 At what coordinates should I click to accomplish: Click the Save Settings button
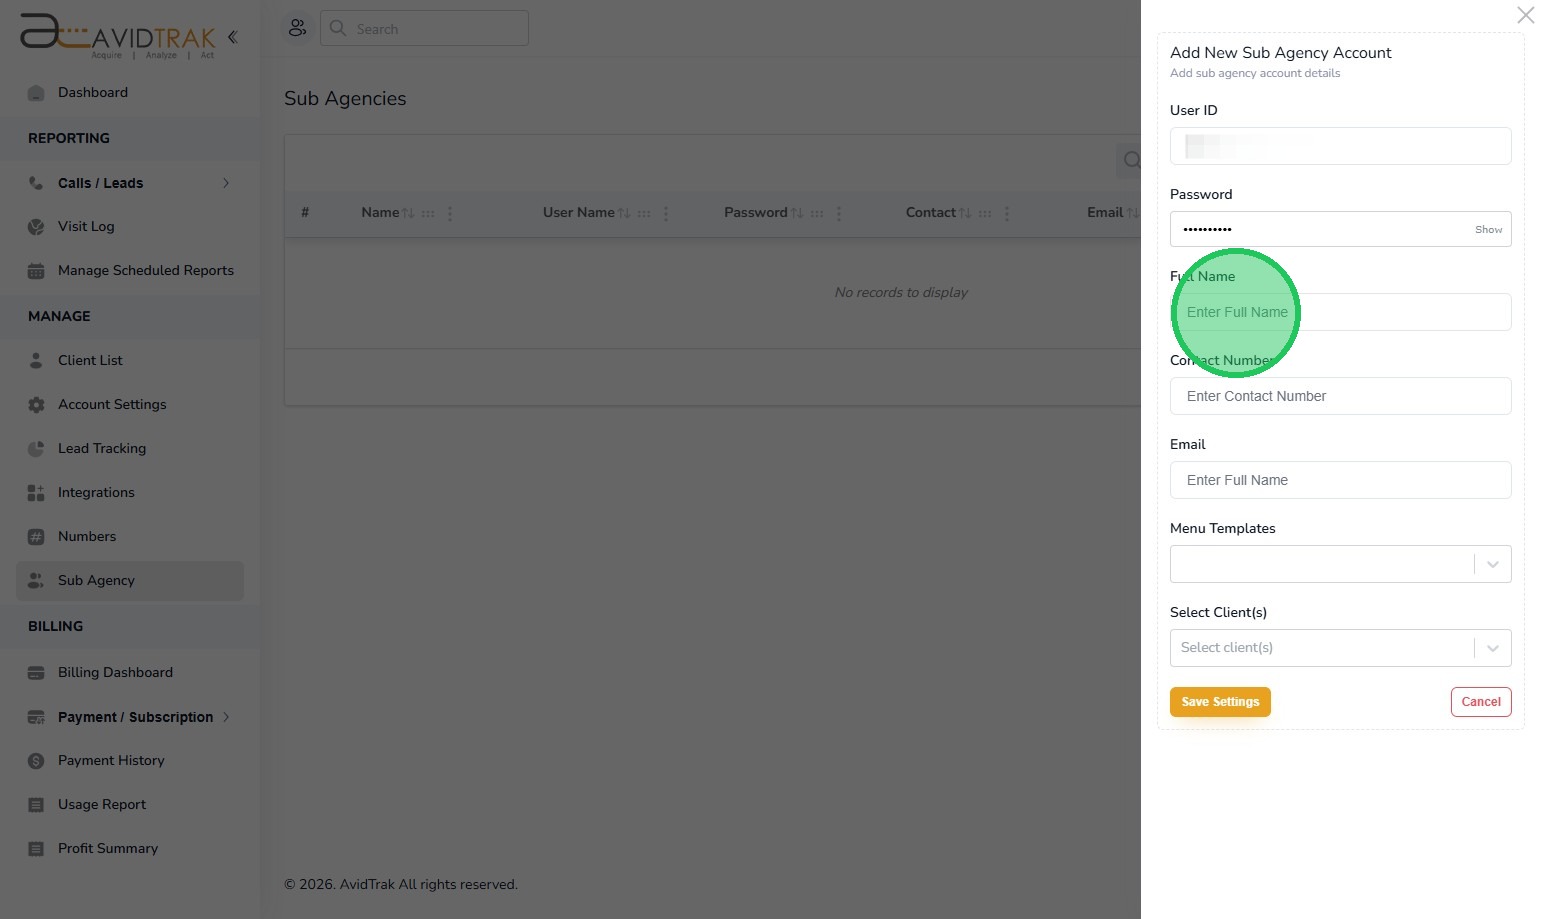tap(1220, 702)
